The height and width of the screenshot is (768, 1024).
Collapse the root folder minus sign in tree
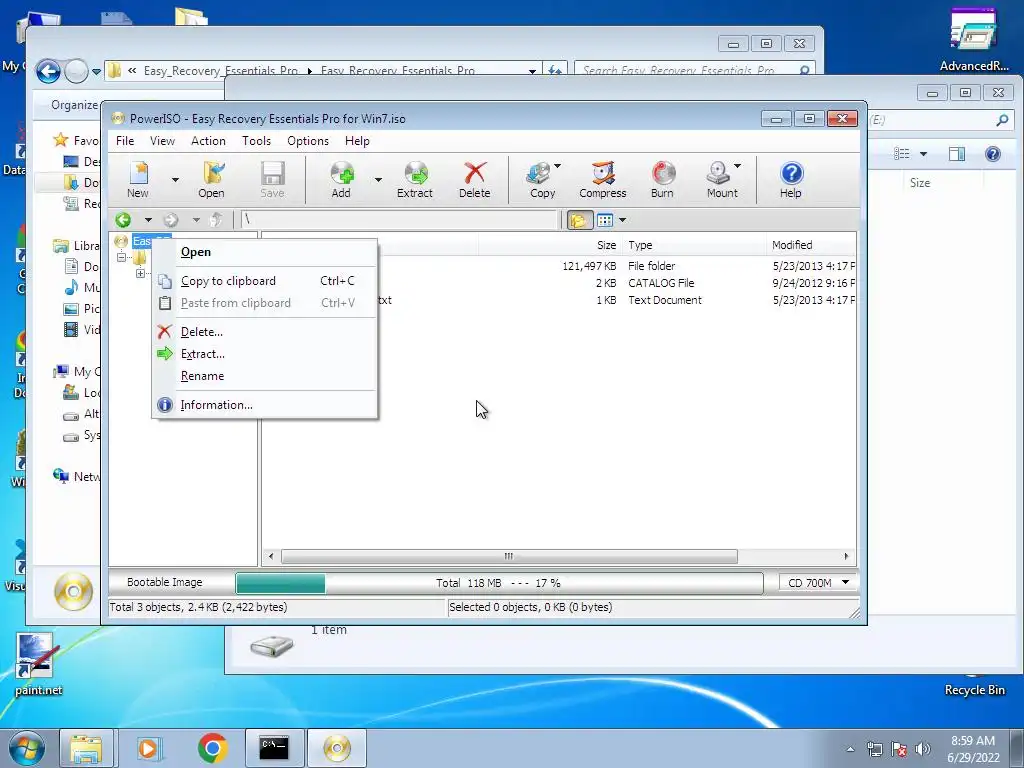pos(121,257)
